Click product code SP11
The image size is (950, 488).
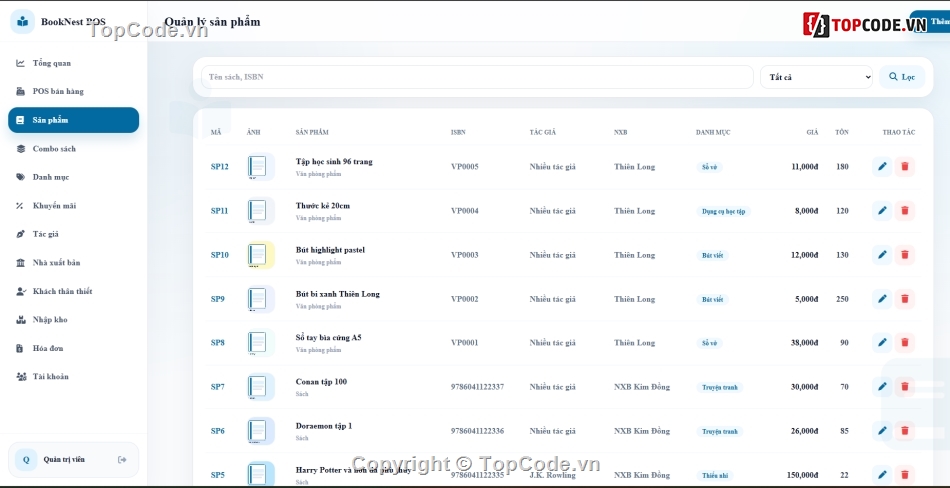(x=219, y=211)
